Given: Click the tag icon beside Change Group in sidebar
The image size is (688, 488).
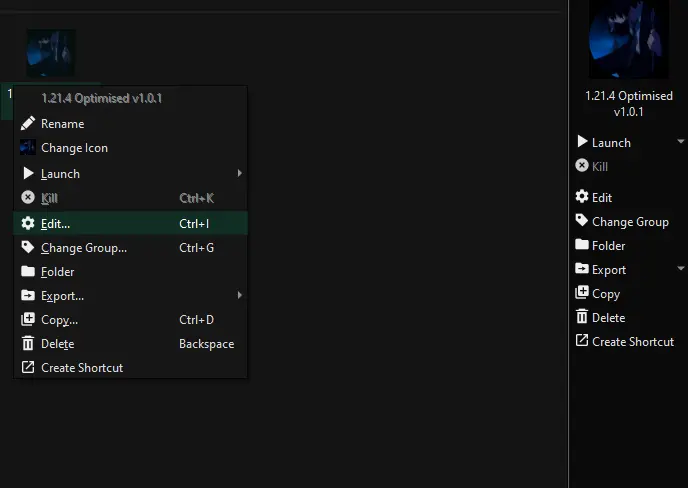Looking at the screenshot, I should point(582,221).
